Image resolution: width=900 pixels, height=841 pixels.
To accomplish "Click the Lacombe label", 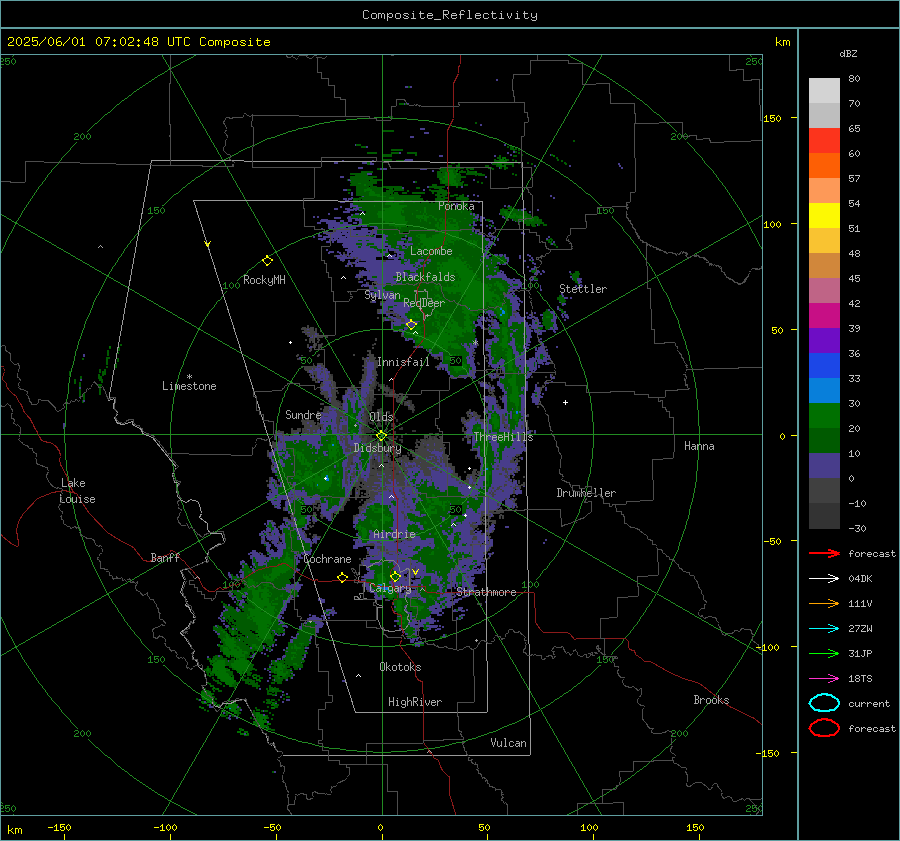I will pos(431,251).
